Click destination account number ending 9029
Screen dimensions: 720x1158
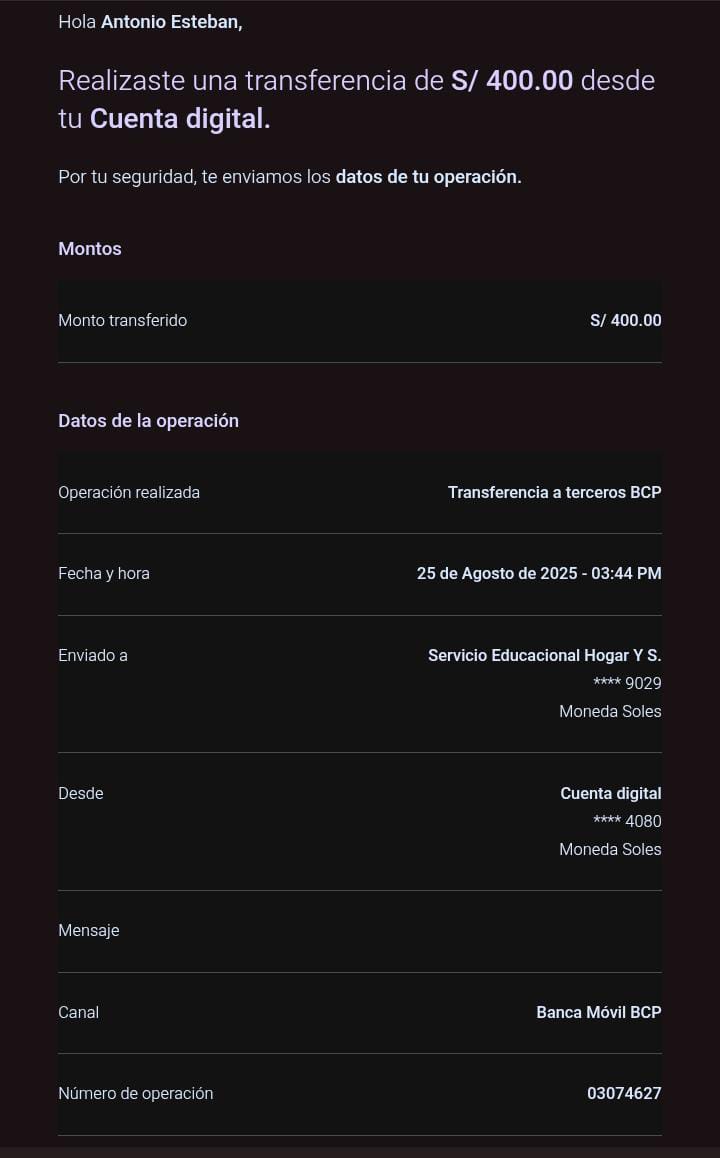627,684
